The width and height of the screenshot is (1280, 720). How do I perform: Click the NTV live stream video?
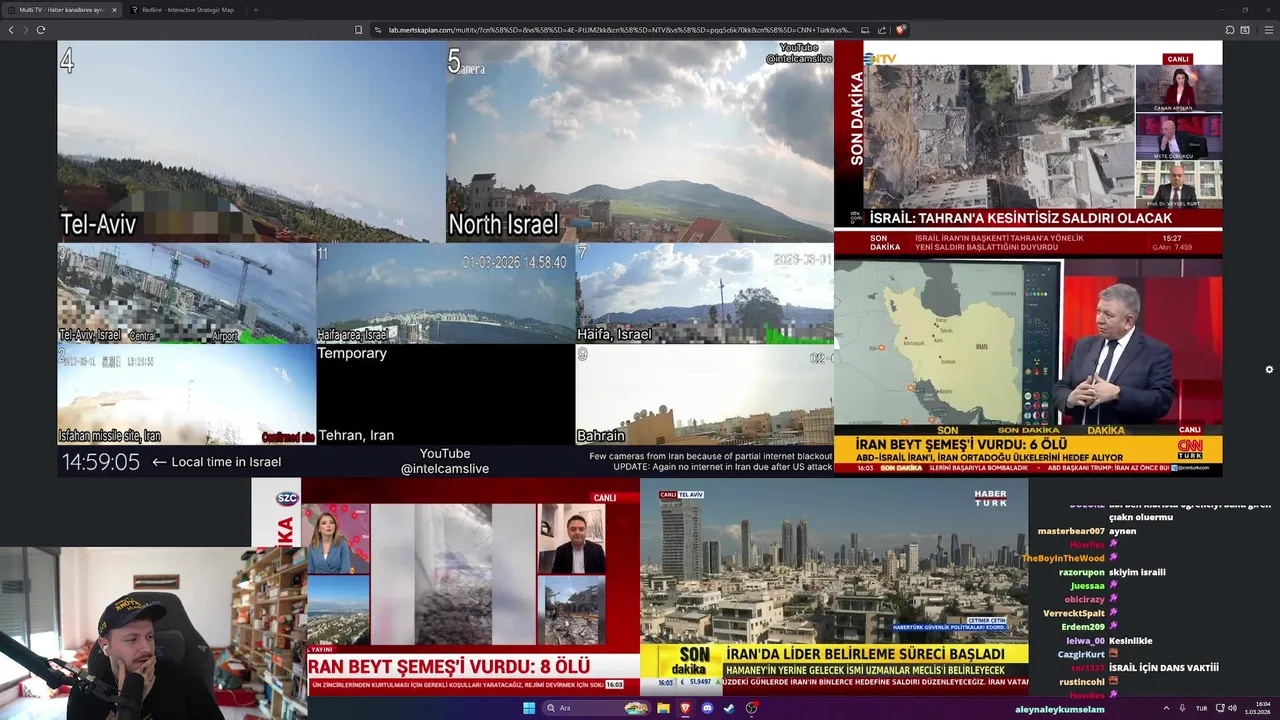coord(1028,149)
